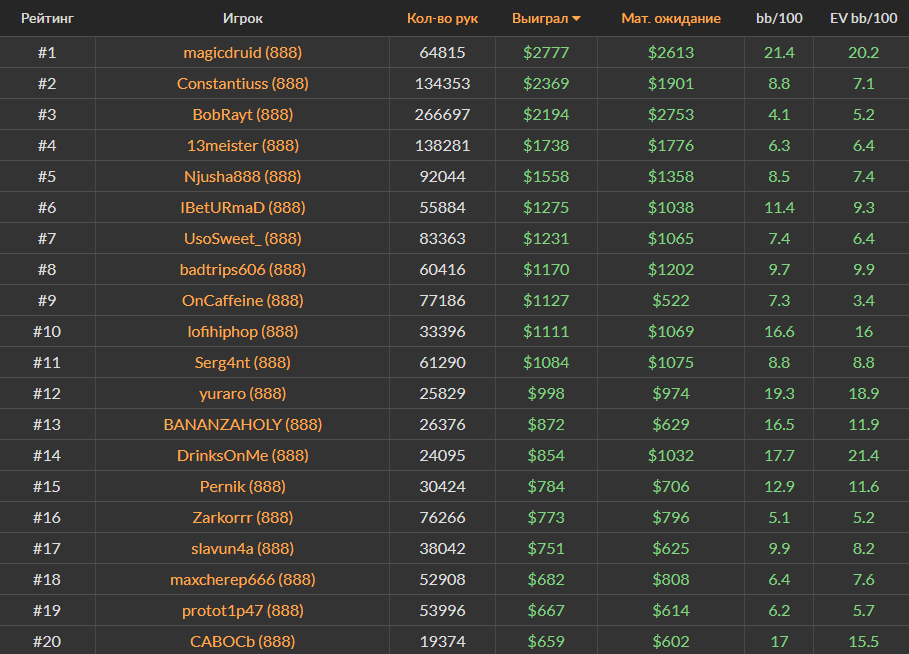The height and width of the screenshot is (654, 909).
Task: Click the Игрок column header
Action: point(243,18)
